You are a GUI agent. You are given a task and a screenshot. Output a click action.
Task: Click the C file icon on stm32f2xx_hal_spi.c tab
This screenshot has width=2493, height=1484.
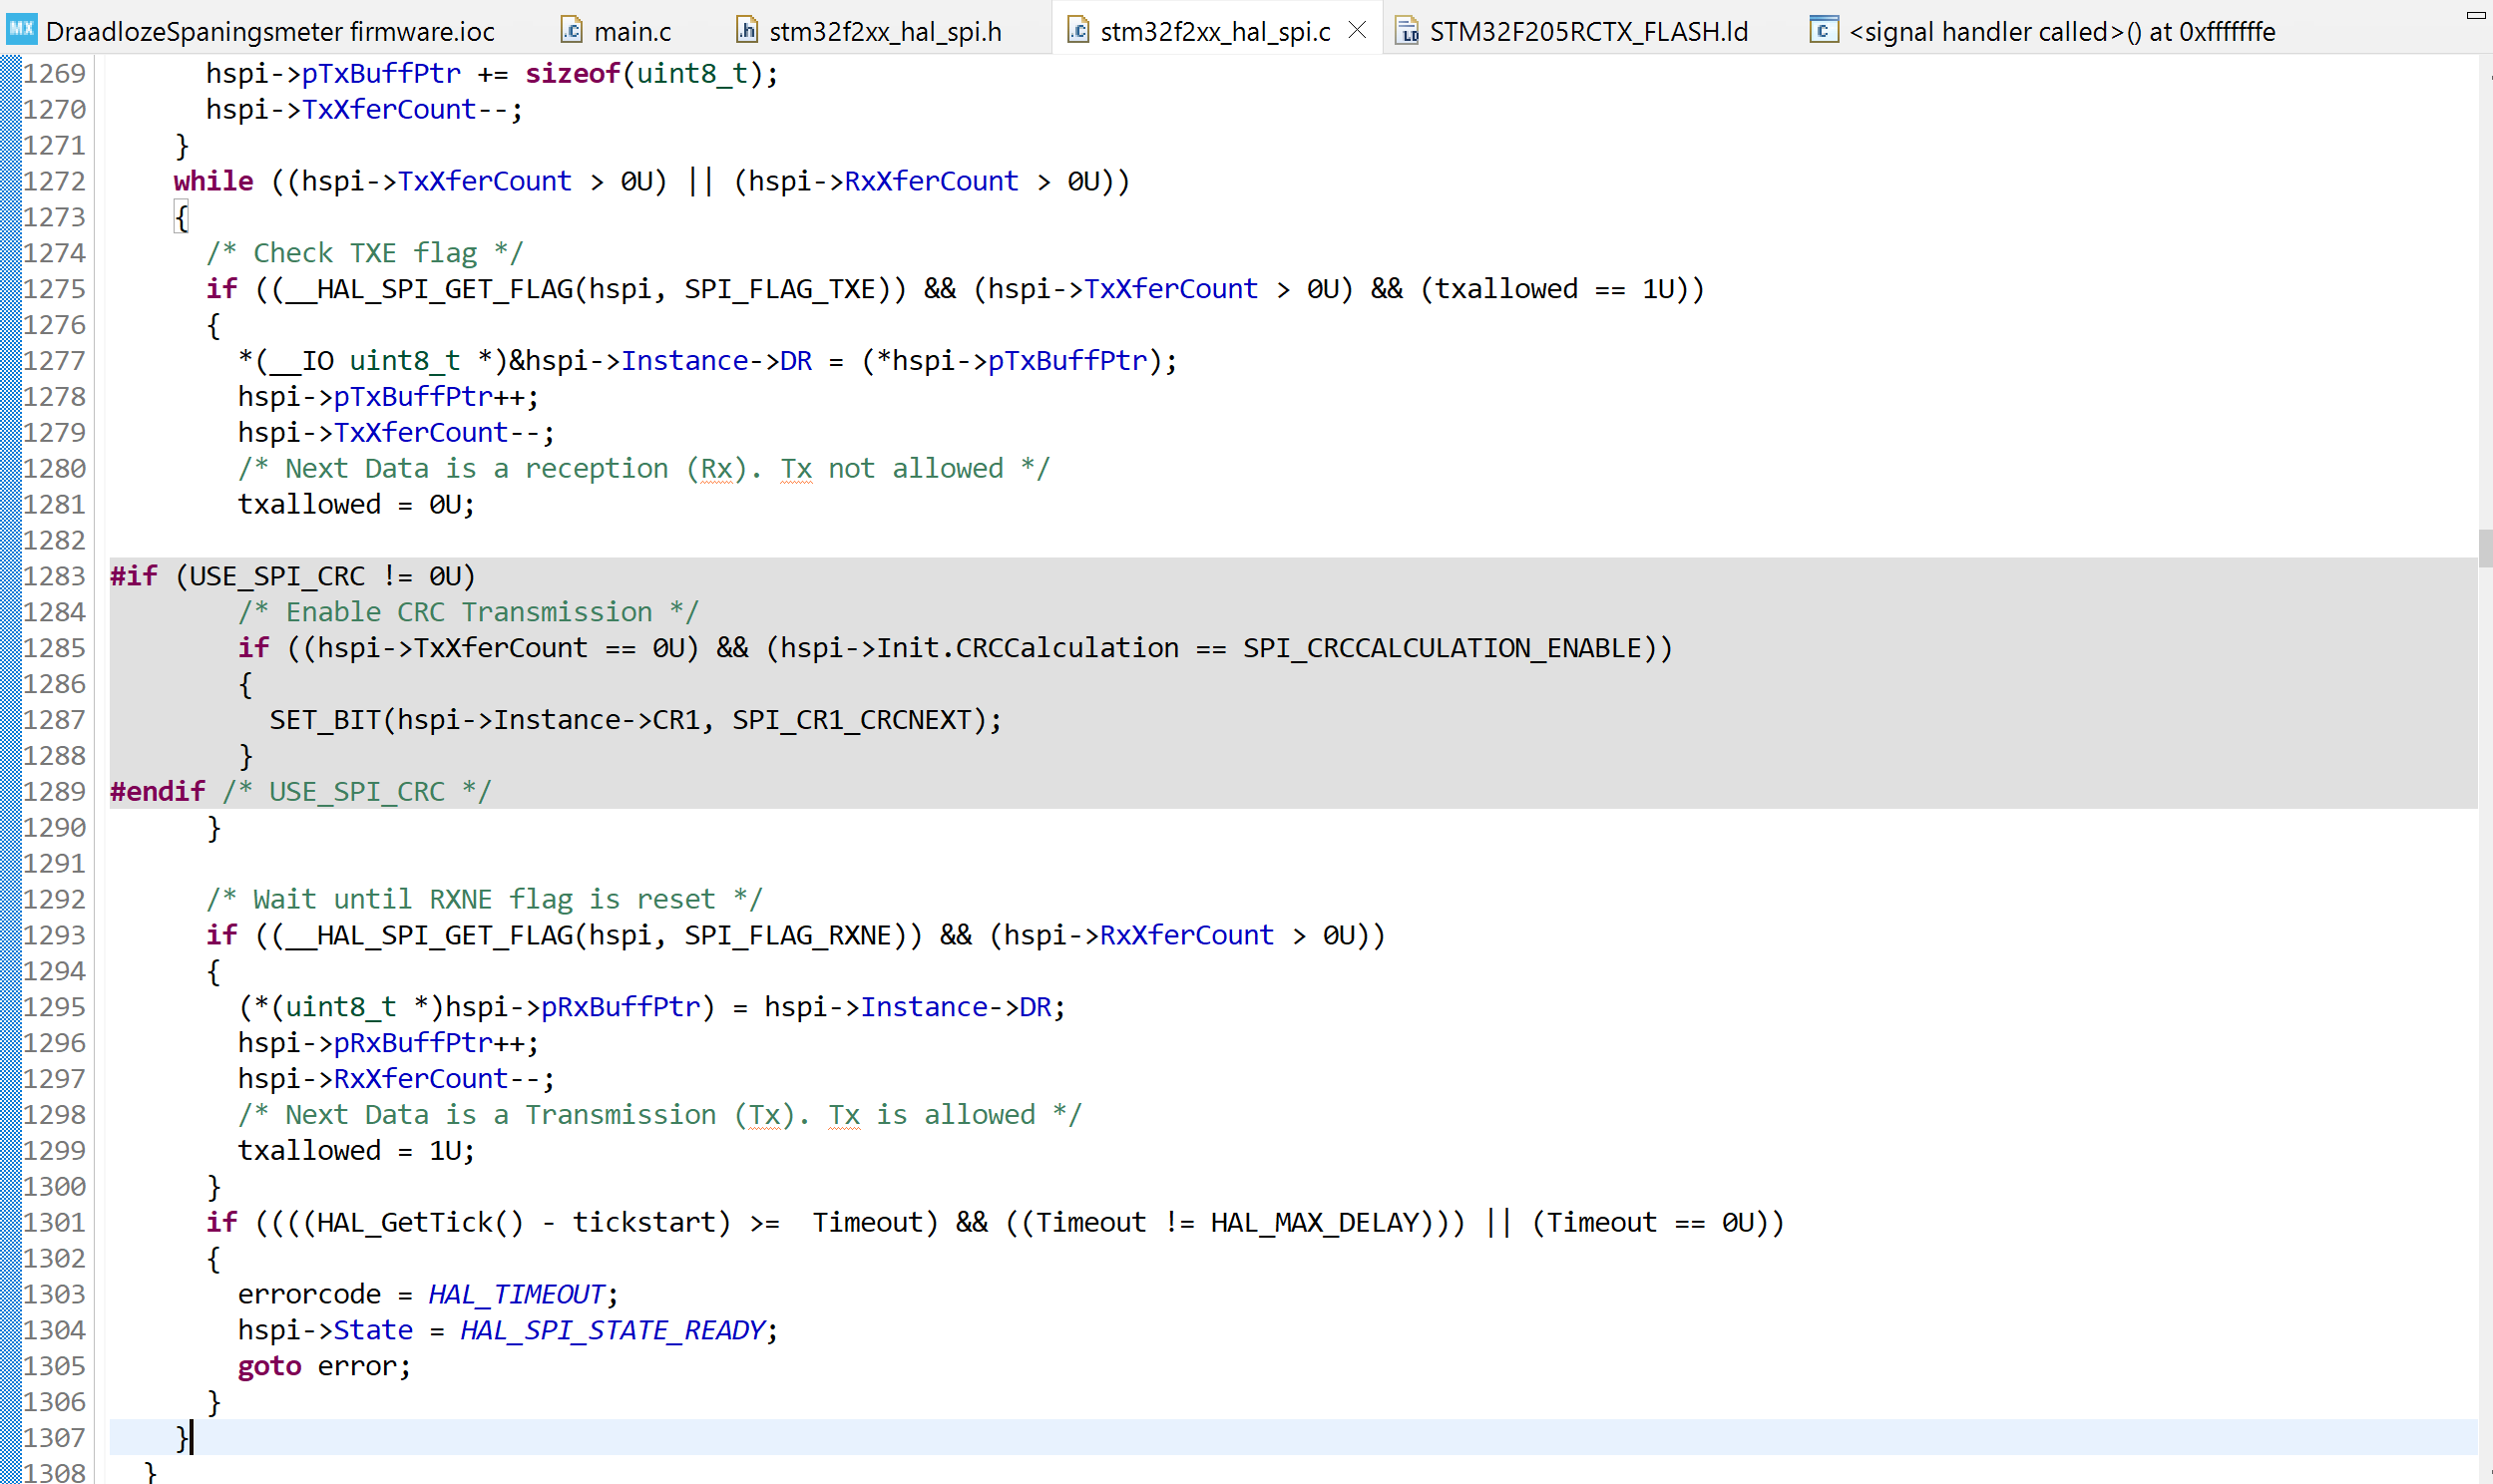[1077, 31]
